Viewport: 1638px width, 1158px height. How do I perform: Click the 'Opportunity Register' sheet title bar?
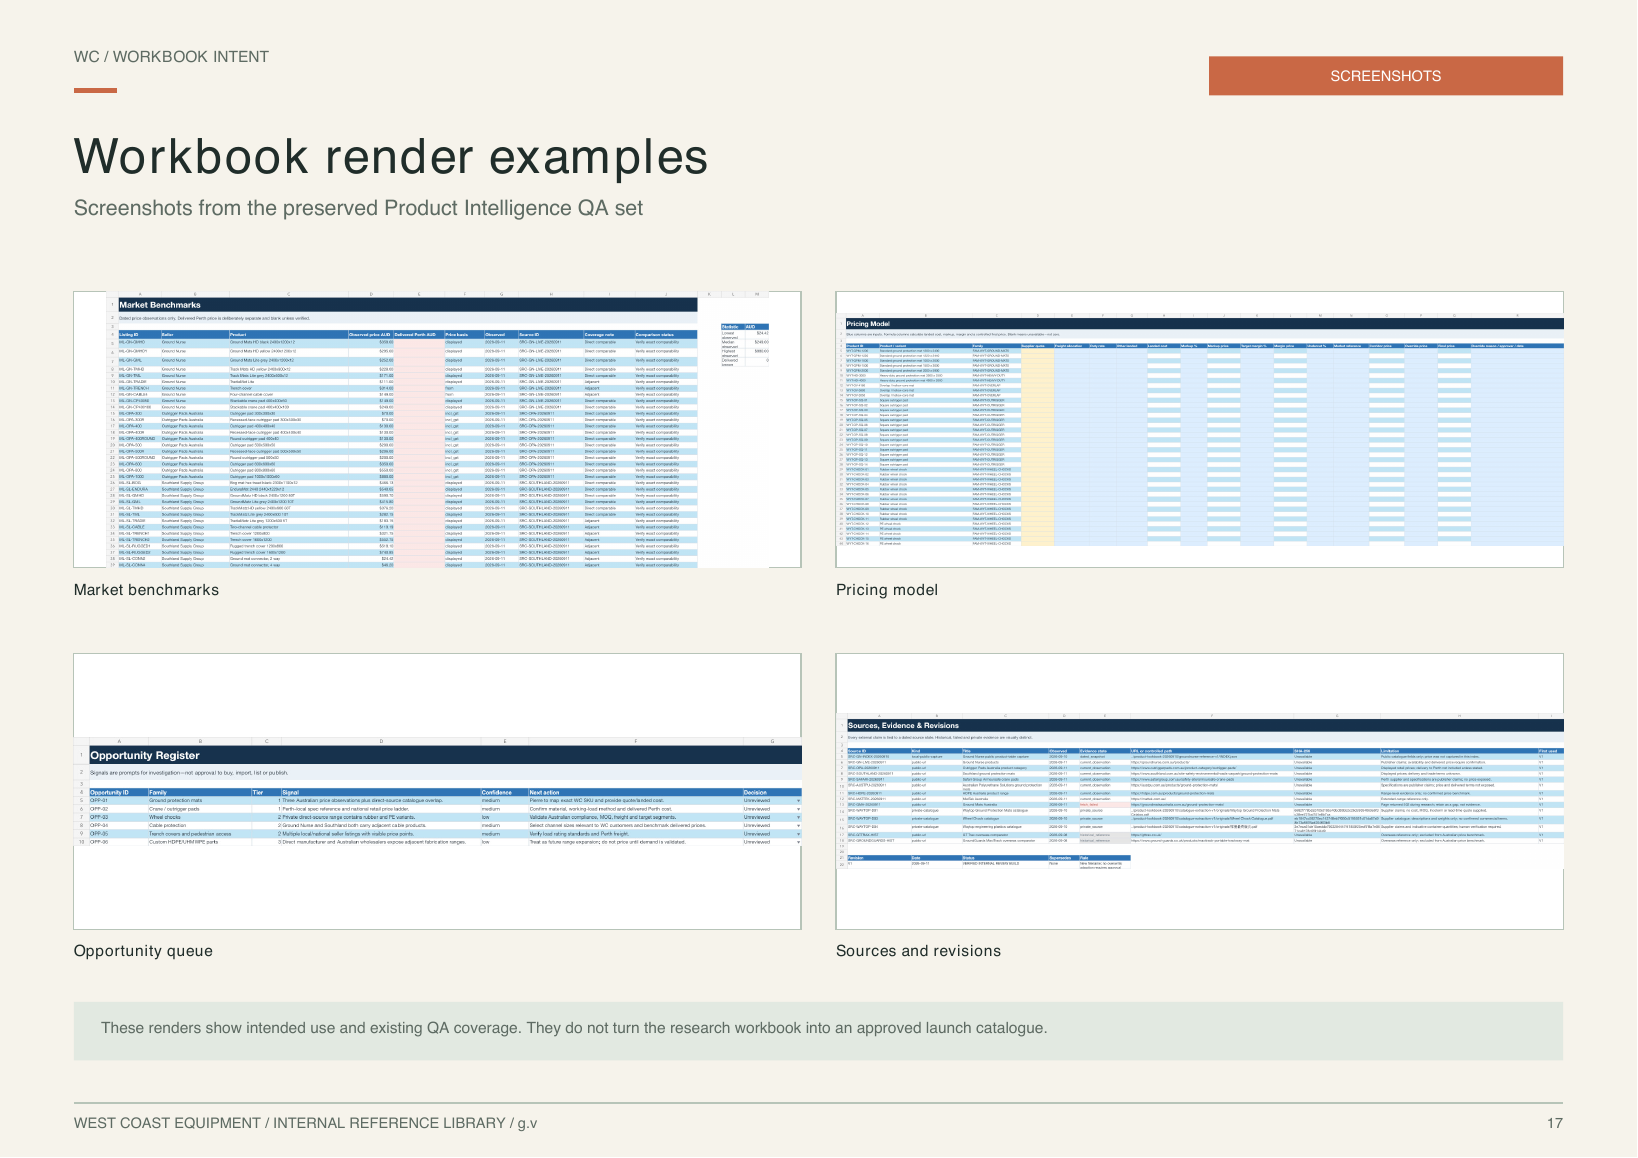[445, 755]
